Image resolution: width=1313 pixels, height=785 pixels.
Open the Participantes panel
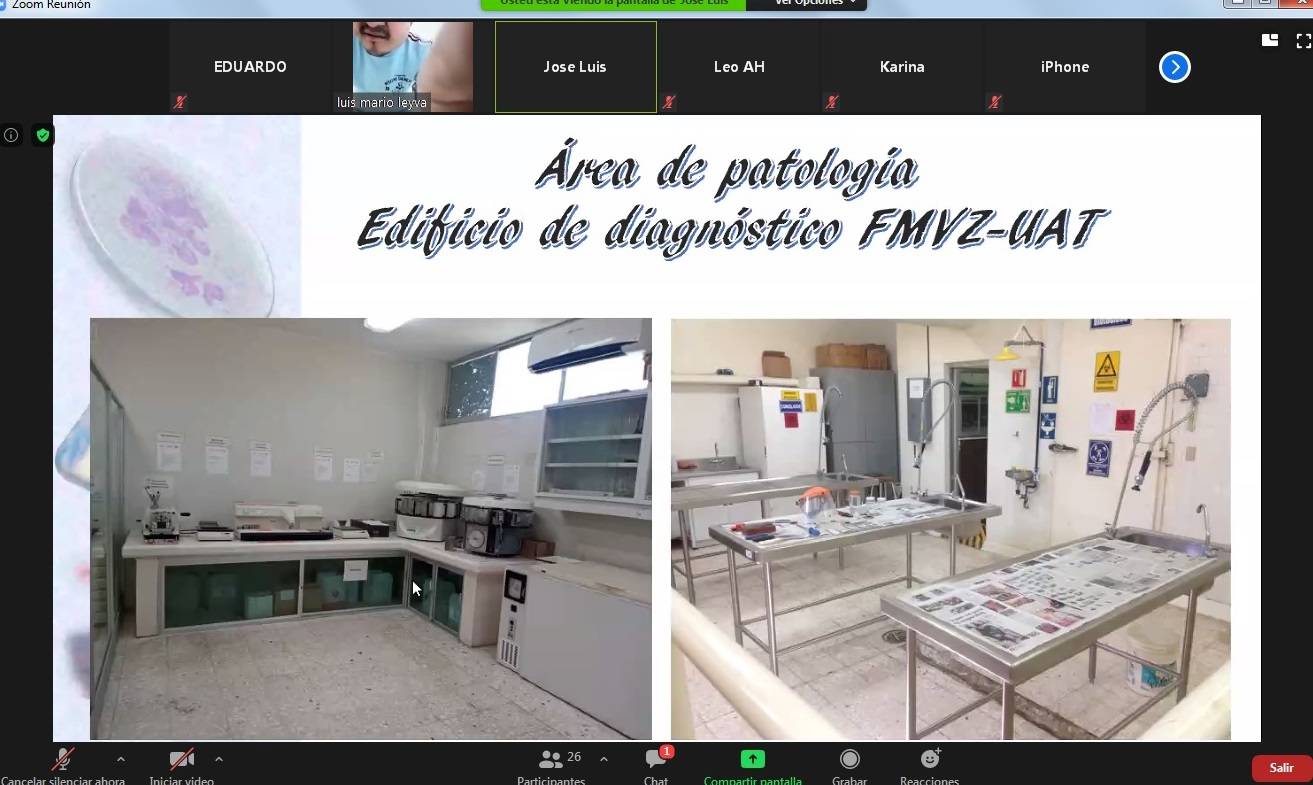click(550, 760)
